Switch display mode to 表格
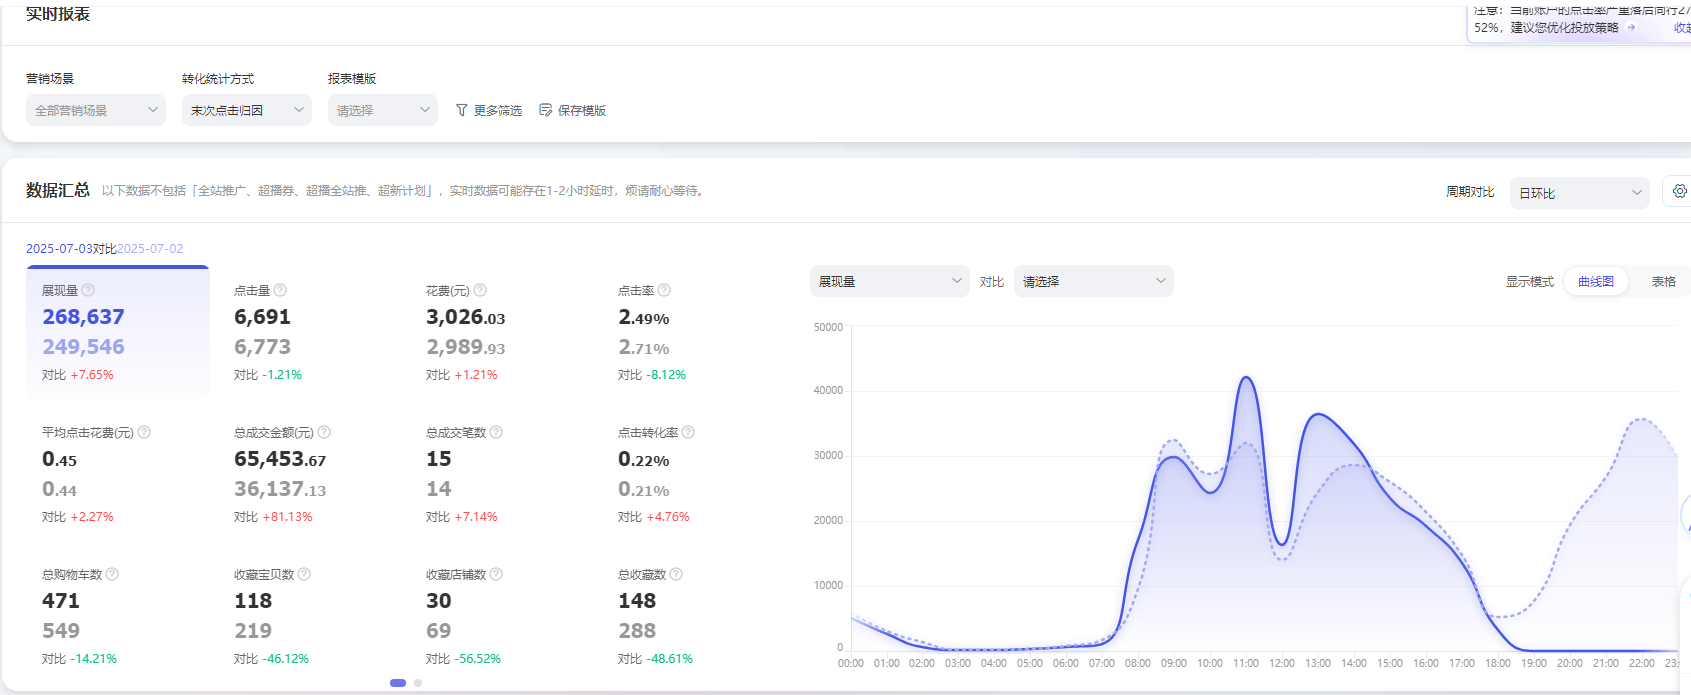The height and width of the screenshot is (695, 1691). pos(1663,282)
